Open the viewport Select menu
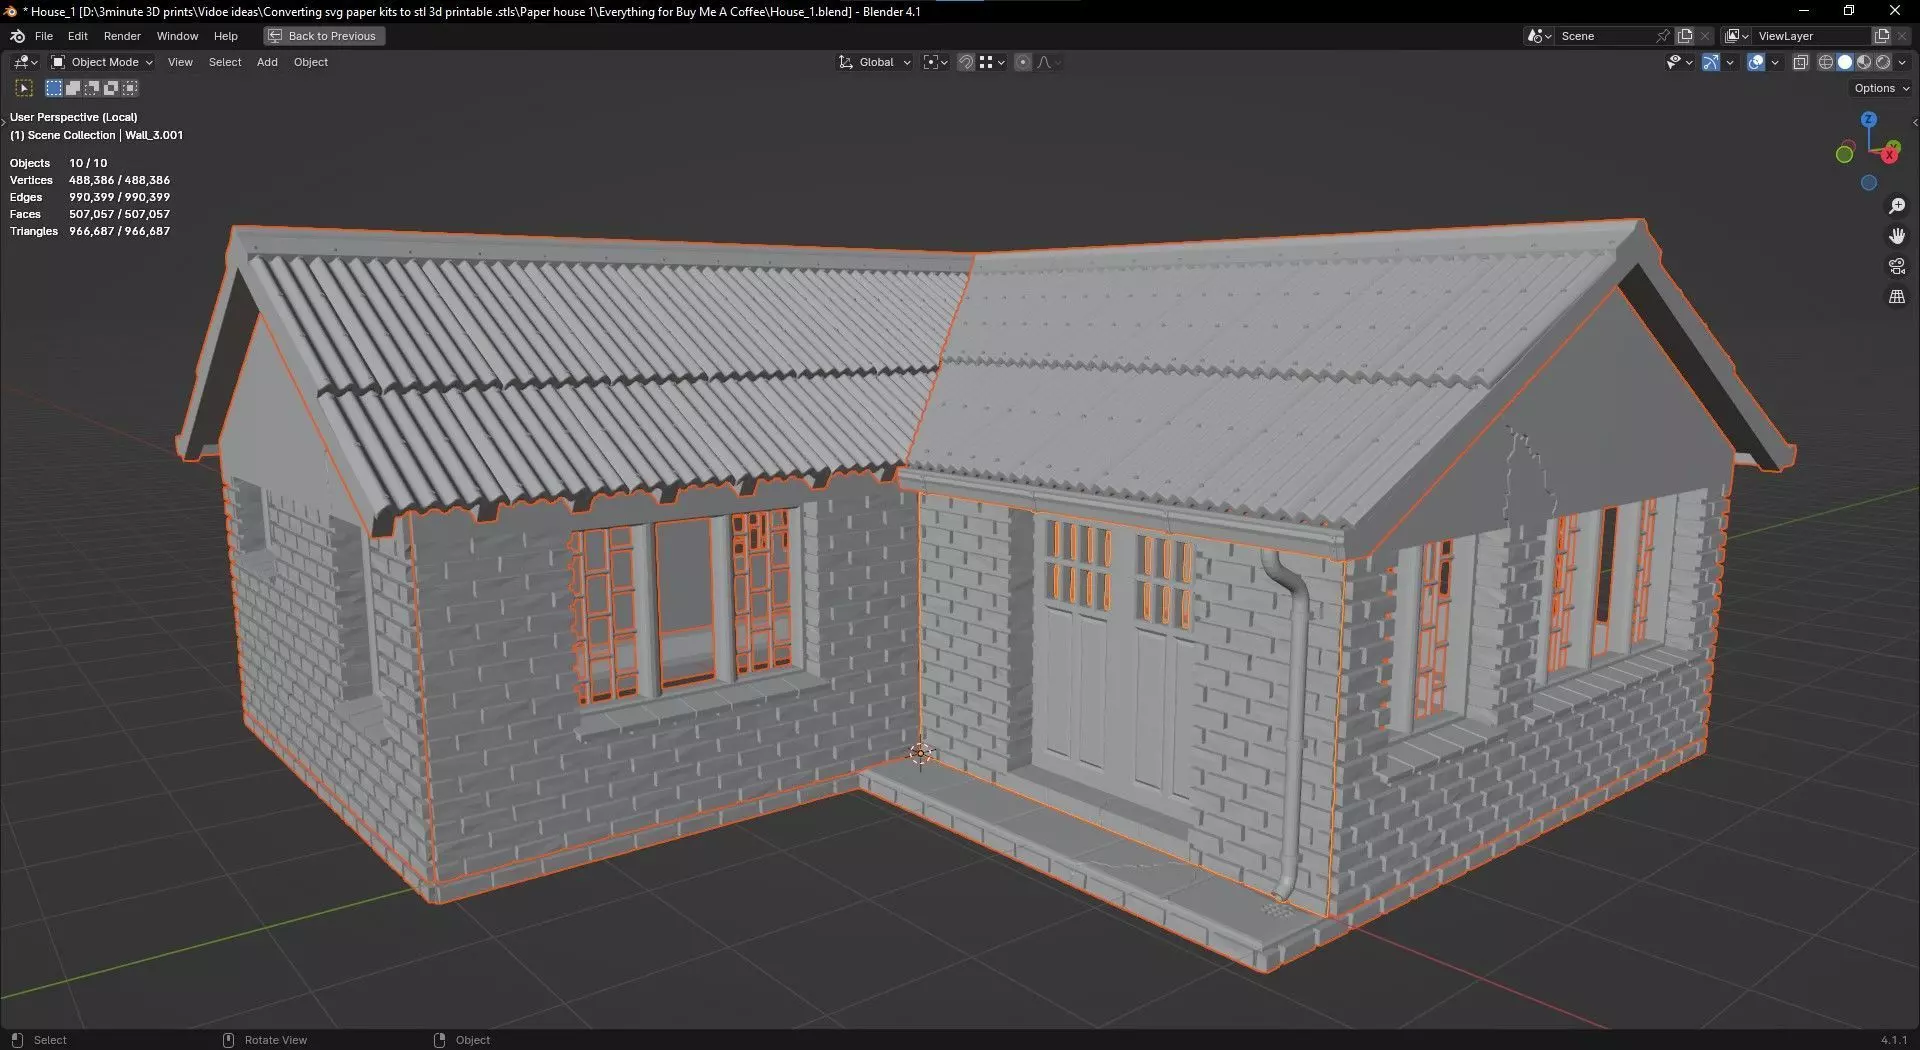1920x1050 pixels. point(225,62)
